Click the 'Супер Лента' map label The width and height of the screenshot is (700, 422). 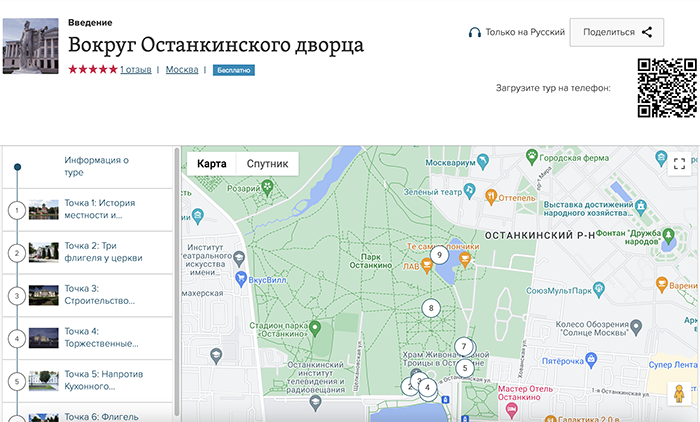[673, 365]
